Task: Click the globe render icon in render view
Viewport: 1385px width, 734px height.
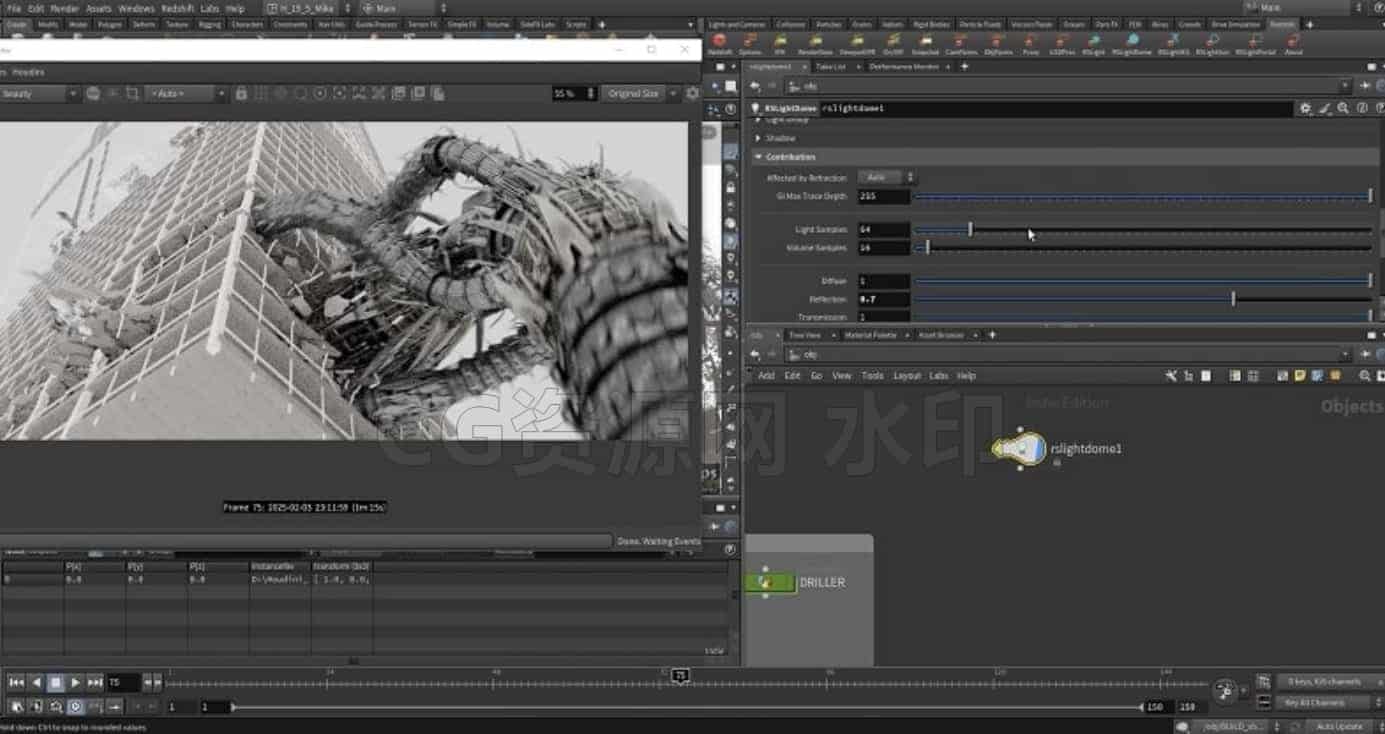Action: point(93,93)
